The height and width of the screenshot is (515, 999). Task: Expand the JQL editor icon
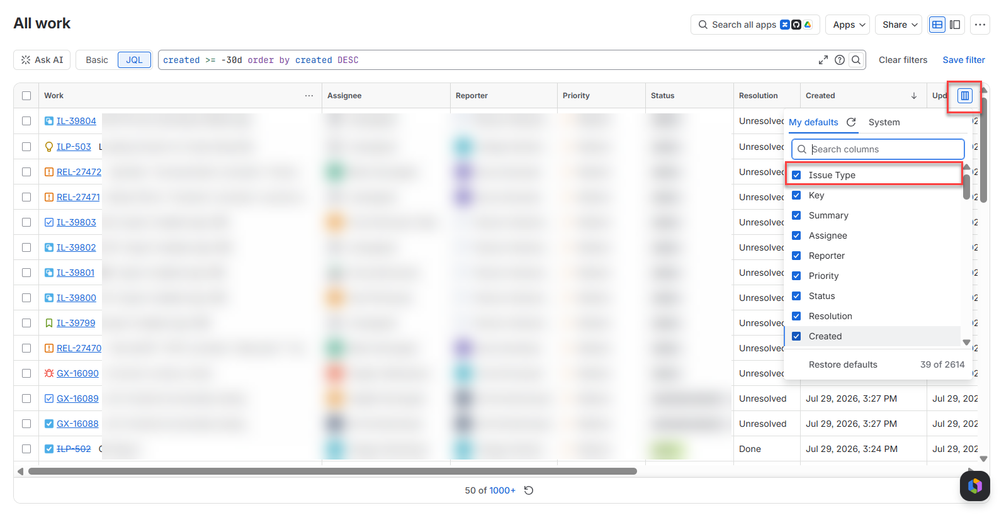pyautogui.click(x=823, y=60)
